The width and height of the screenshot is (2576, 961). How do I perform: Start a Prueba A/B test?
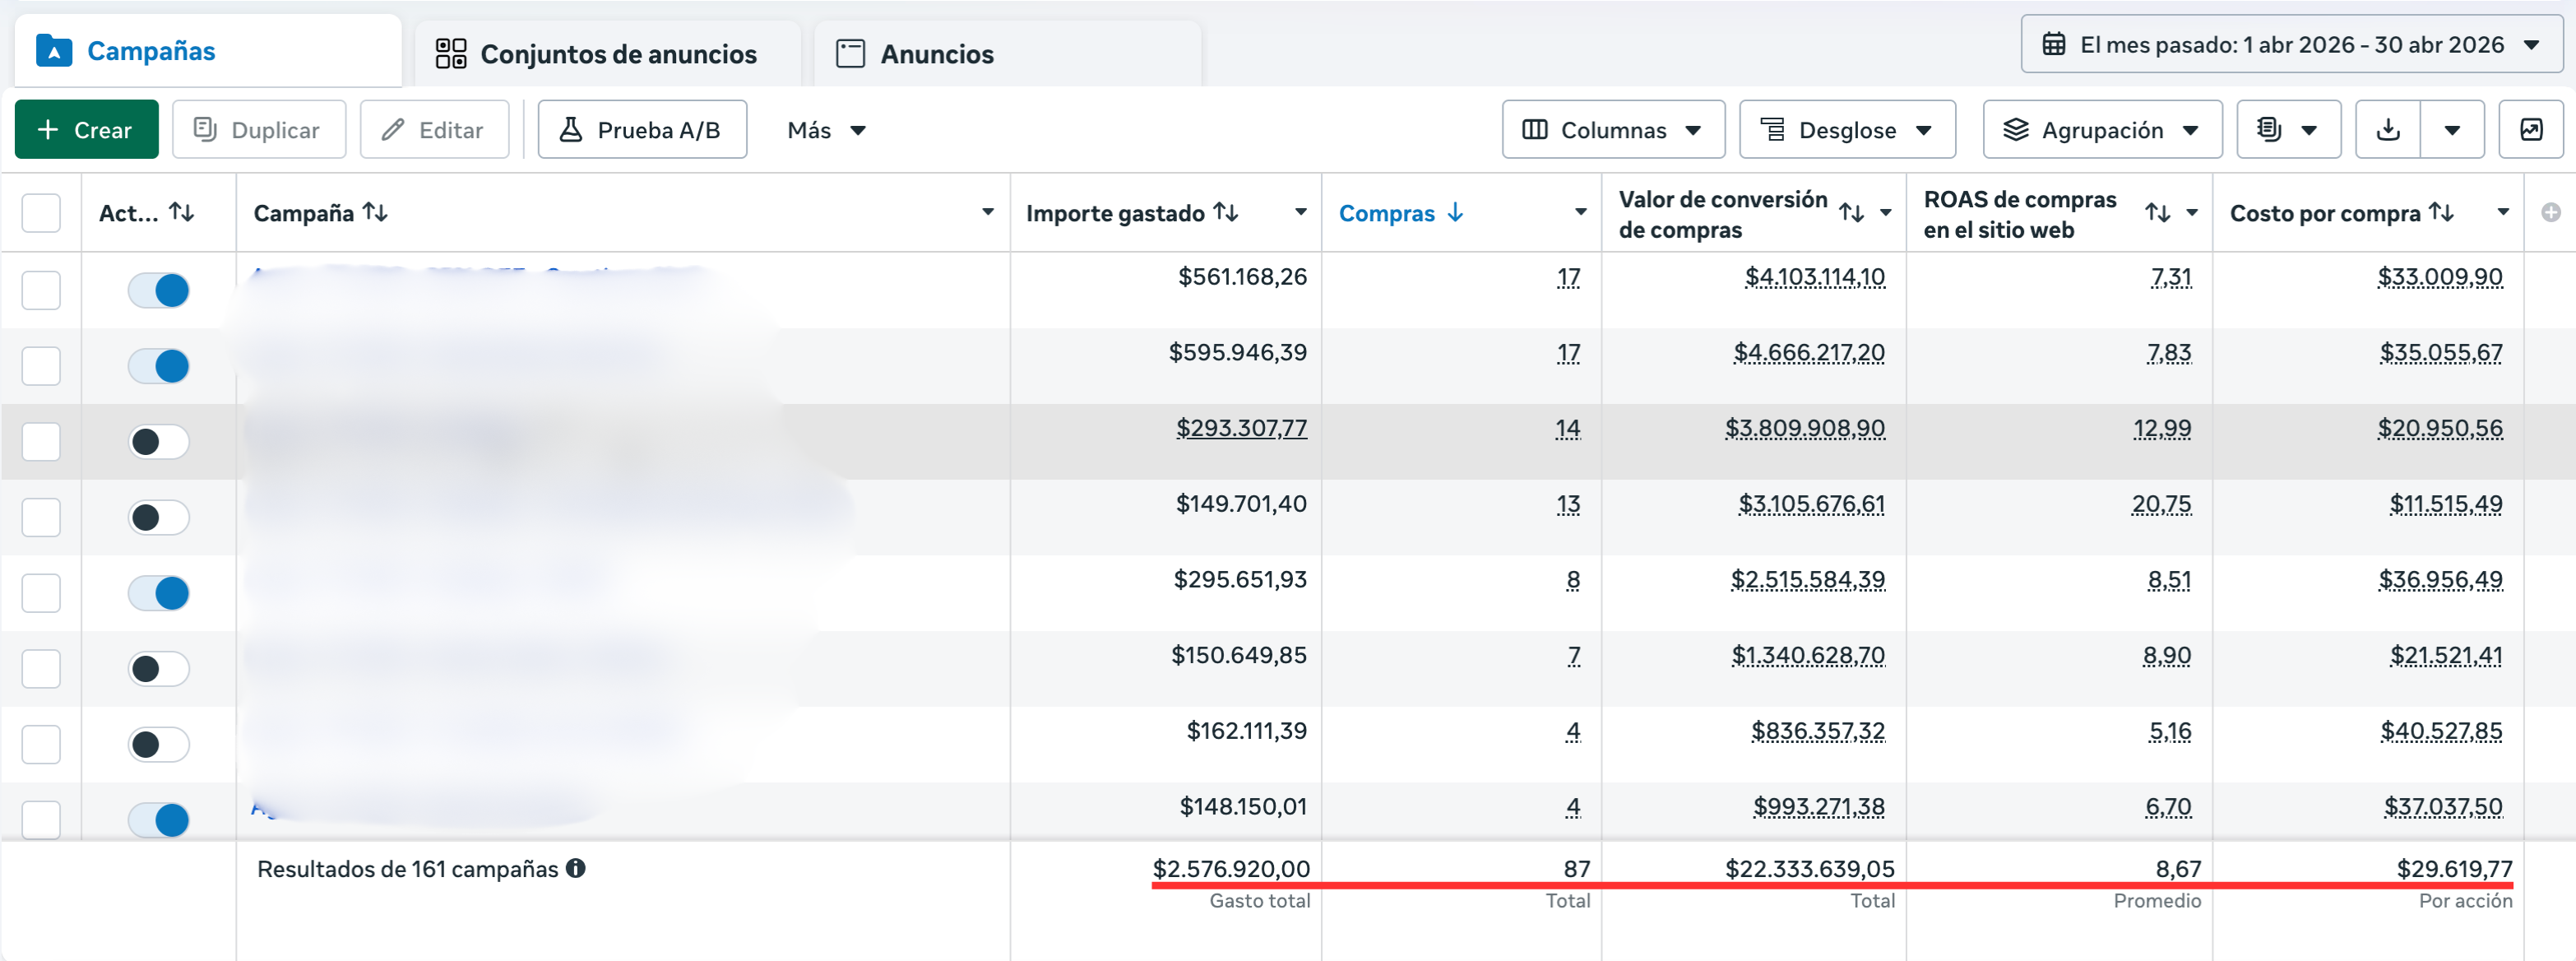click(642, 130)
